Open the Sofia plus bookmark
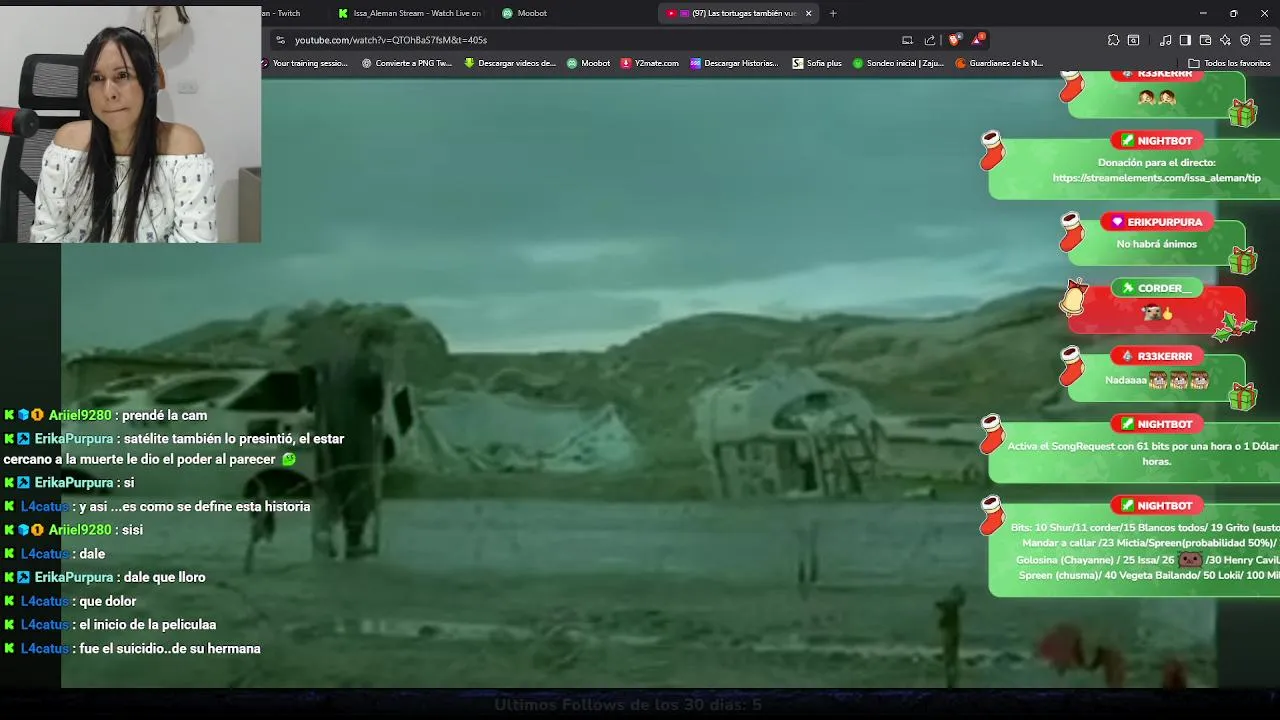Image resolution: width=1280 pixels, height=720 pixels. (x=817, y=63)
